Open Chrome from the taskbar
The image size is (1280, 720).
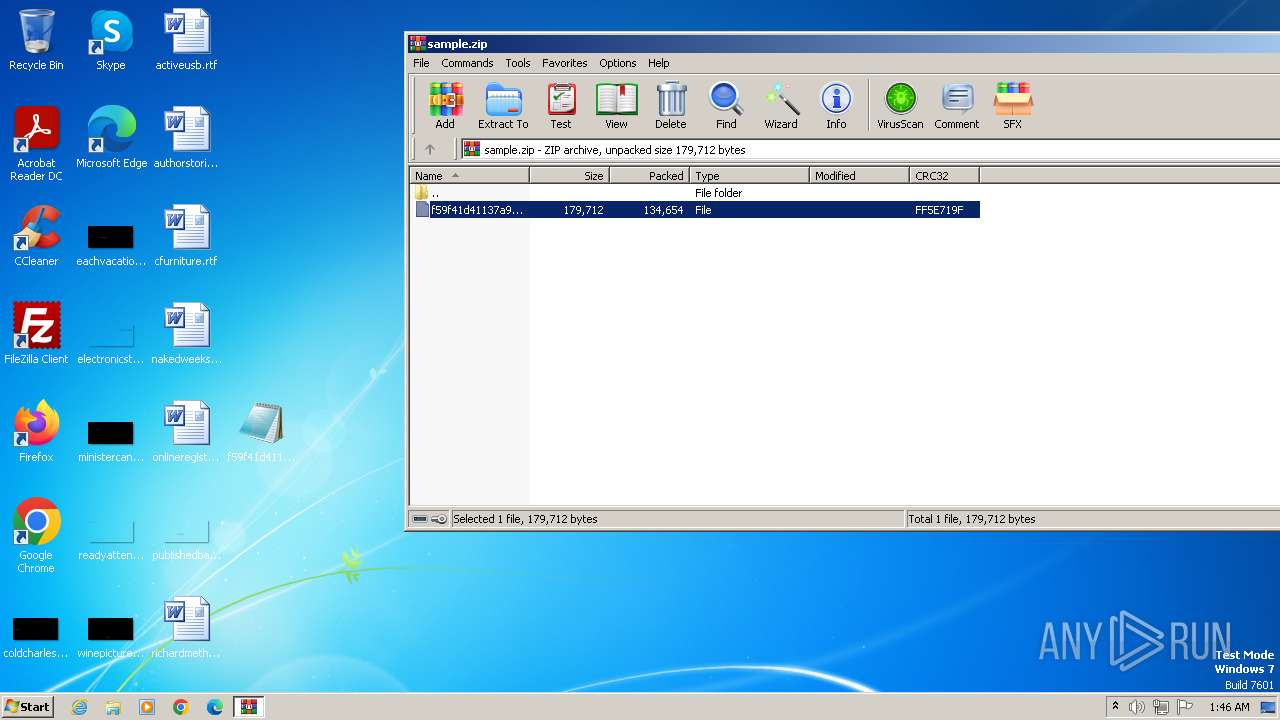click(x=180, y=707)
